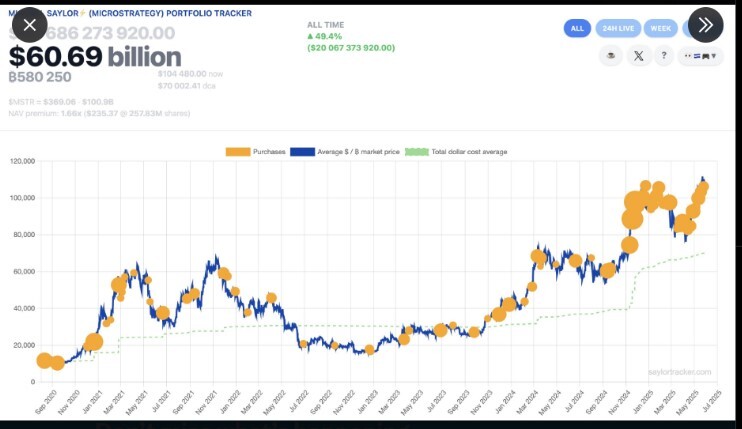Select the ALL time range tab

pos(577,28)
